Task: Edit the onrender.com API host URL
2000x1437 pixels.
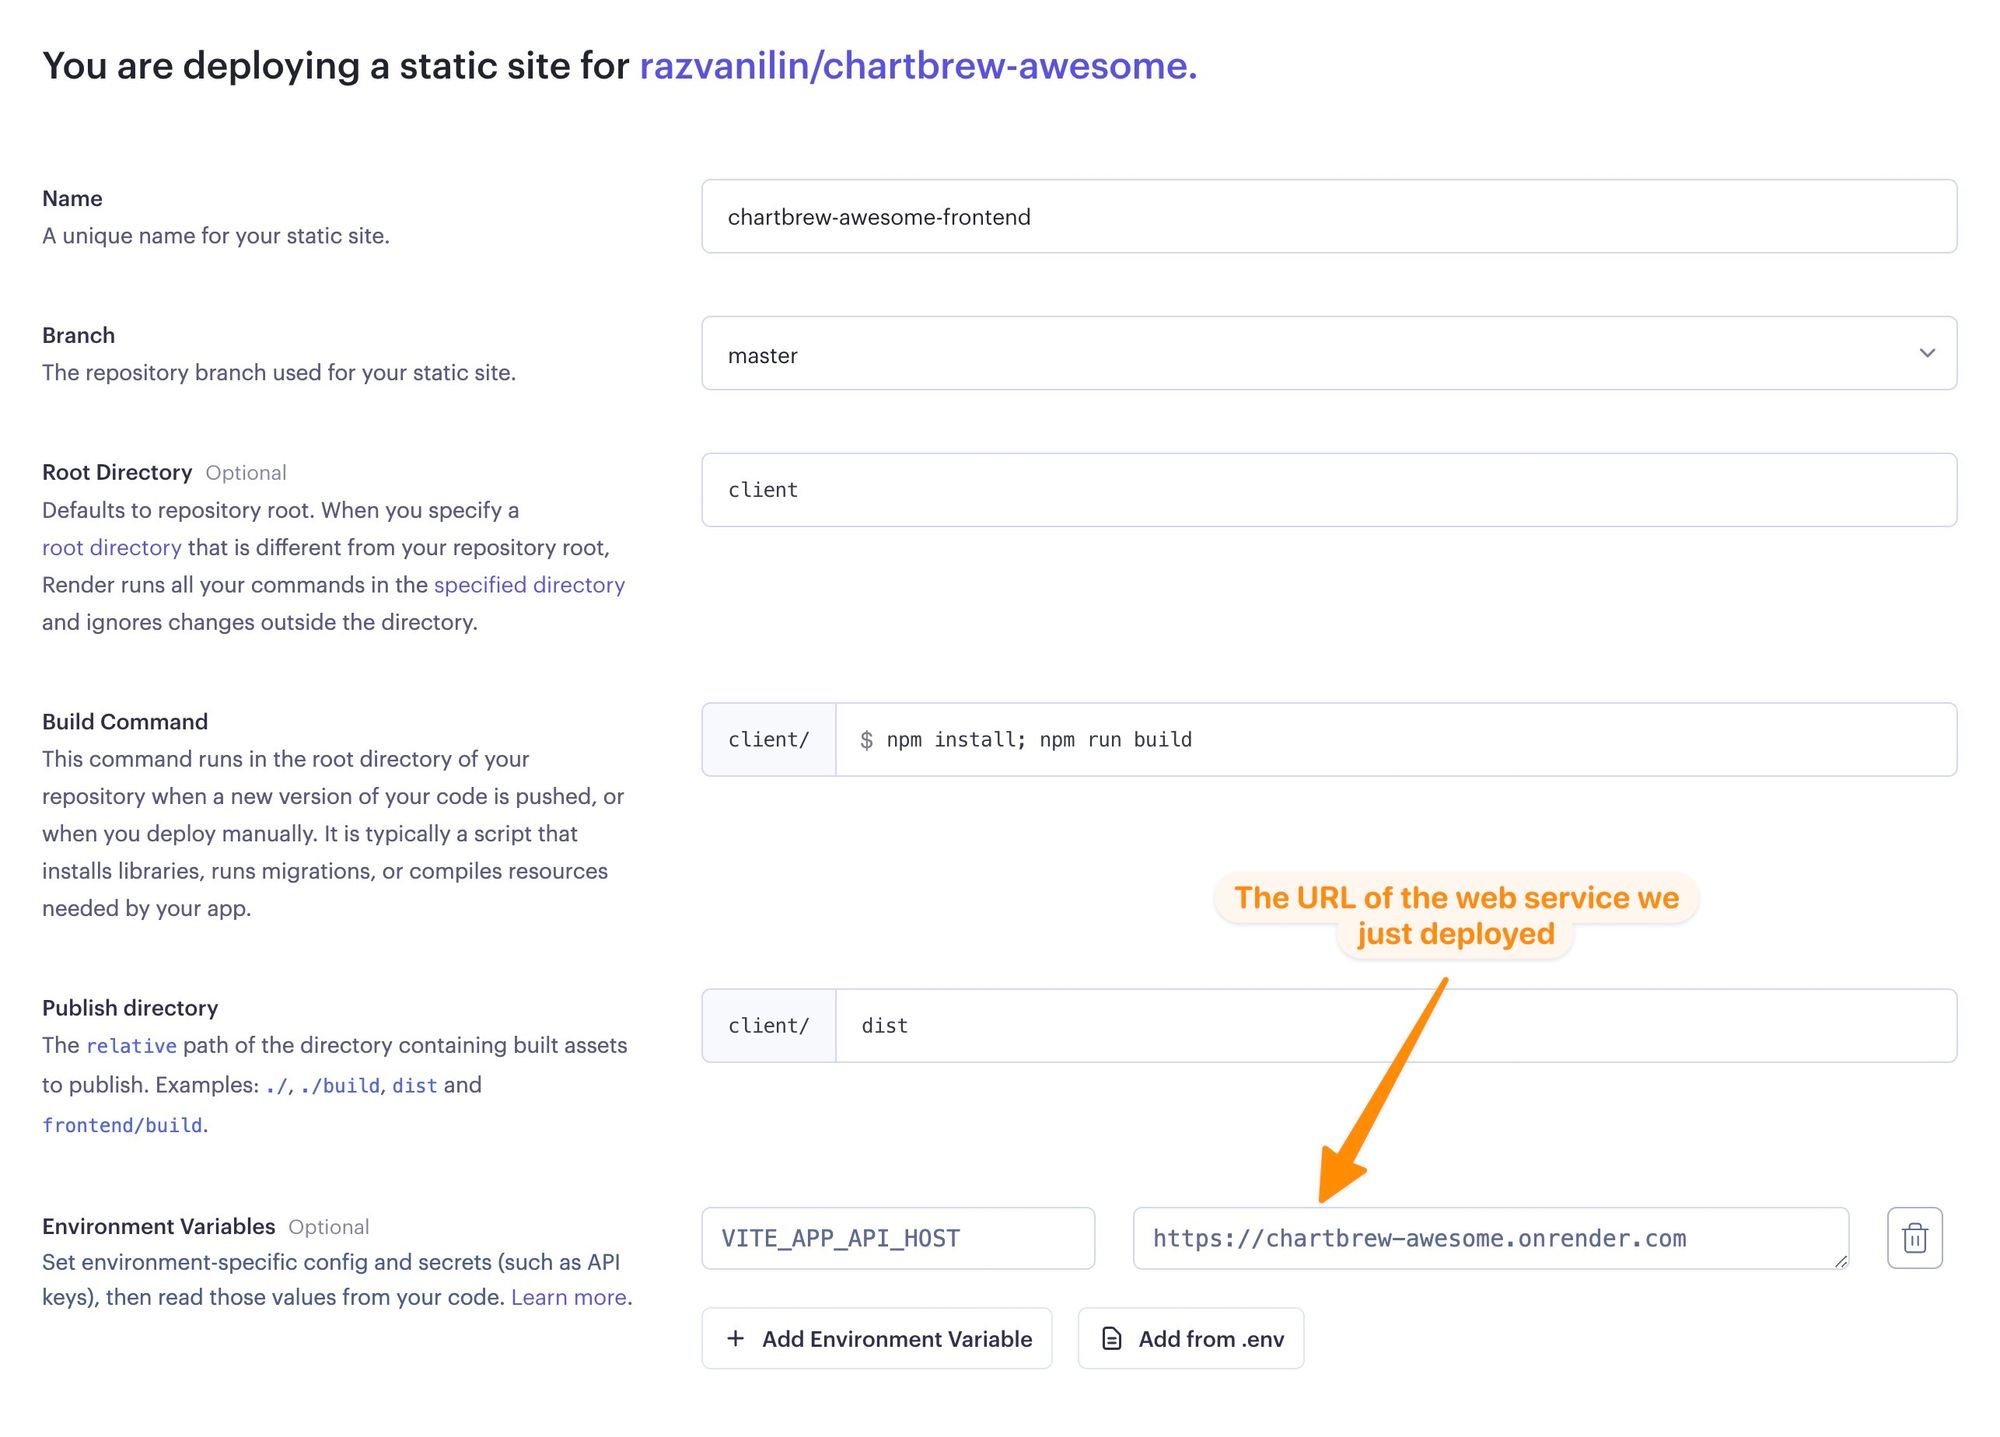Action: pyautogui.click(x=1490, y=1238)
